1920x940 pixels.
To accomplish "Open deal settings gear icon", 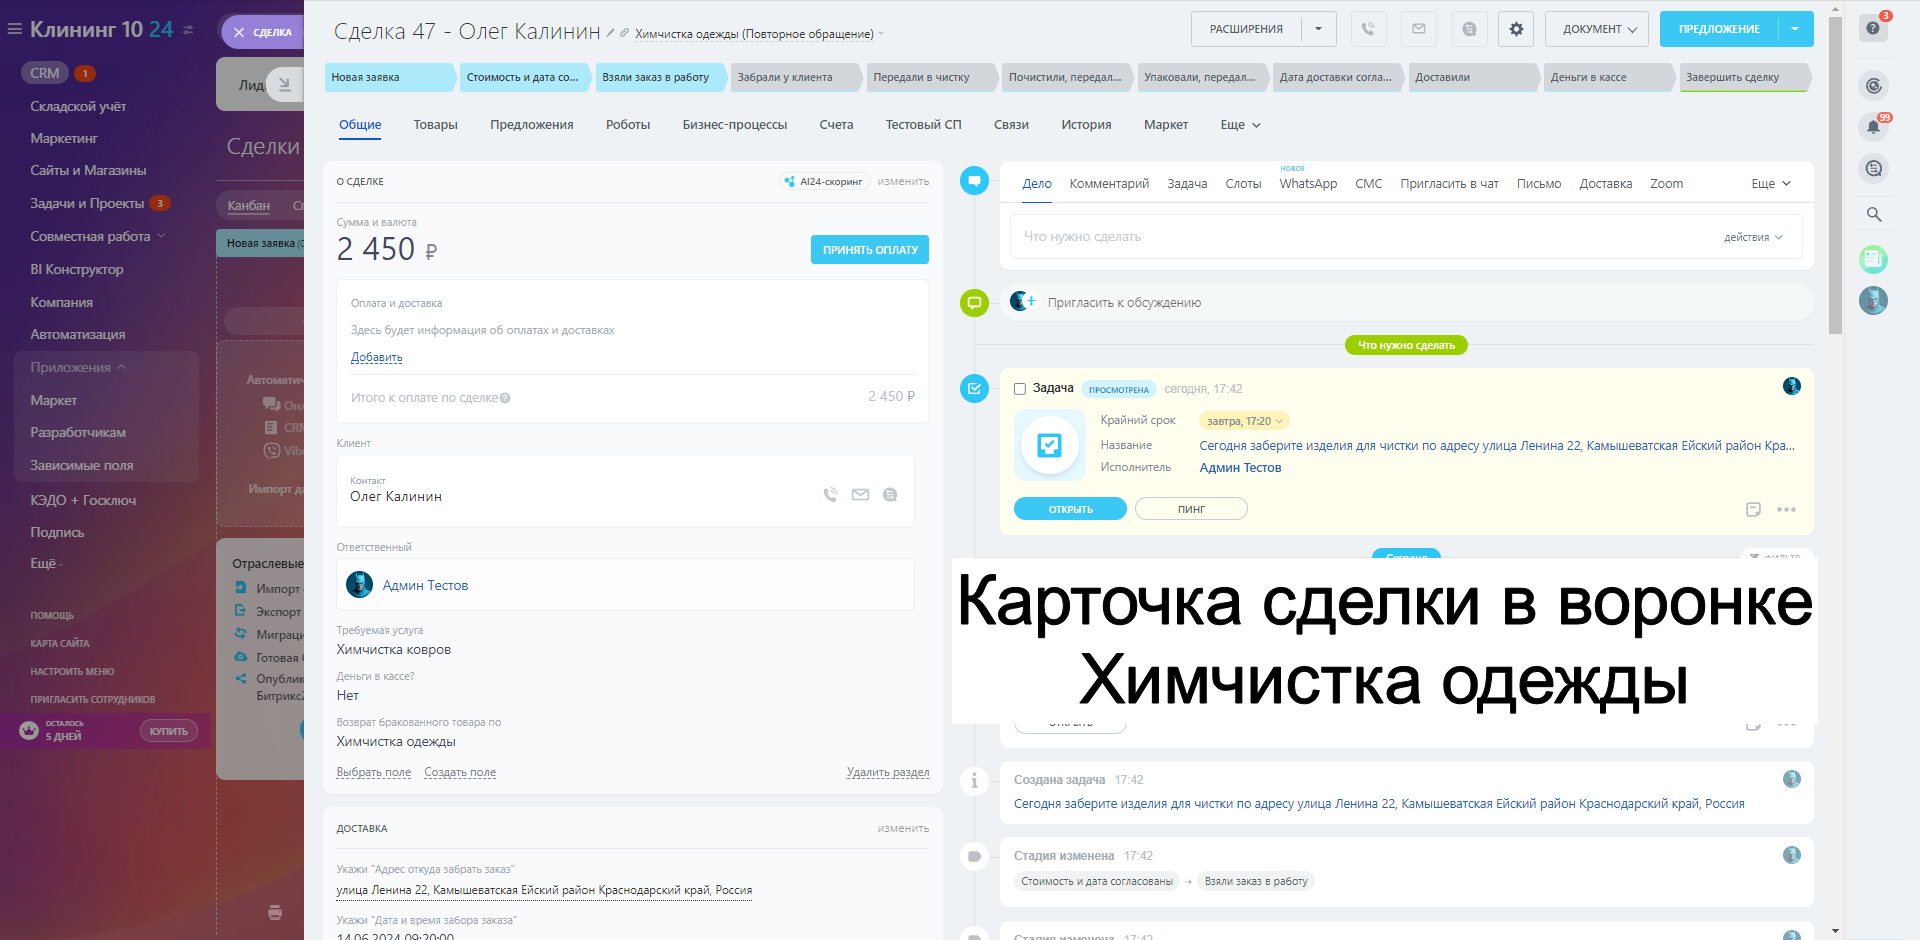I will 1516,29.
